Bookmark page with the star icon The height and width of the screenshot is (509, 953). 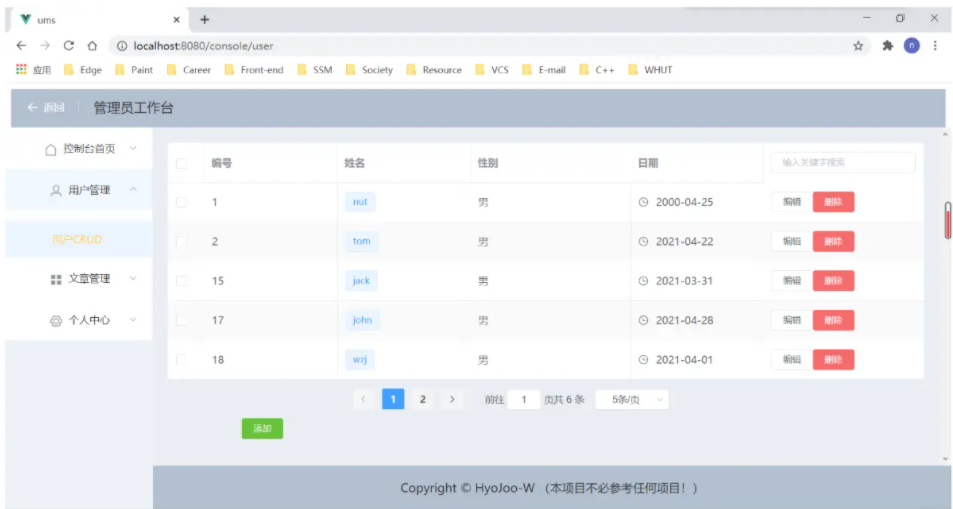858,46
